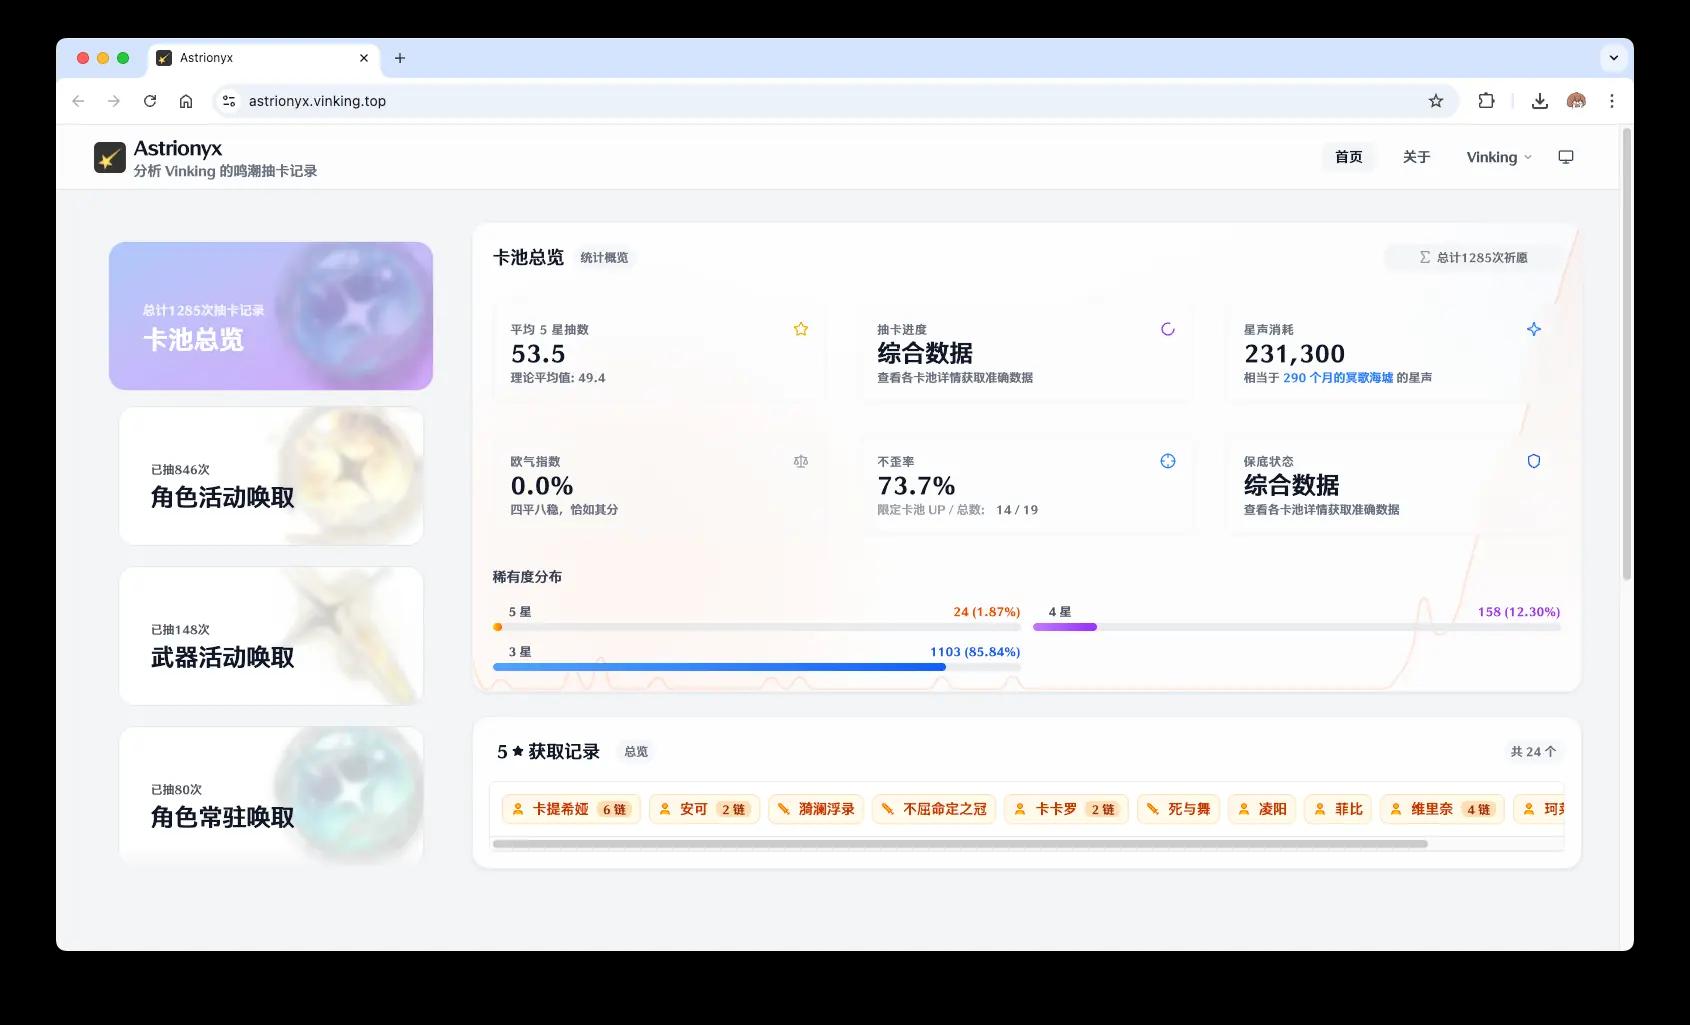Screen dimensions: 1690x1025
Task: Reload the page
Action: click(150, 101)
